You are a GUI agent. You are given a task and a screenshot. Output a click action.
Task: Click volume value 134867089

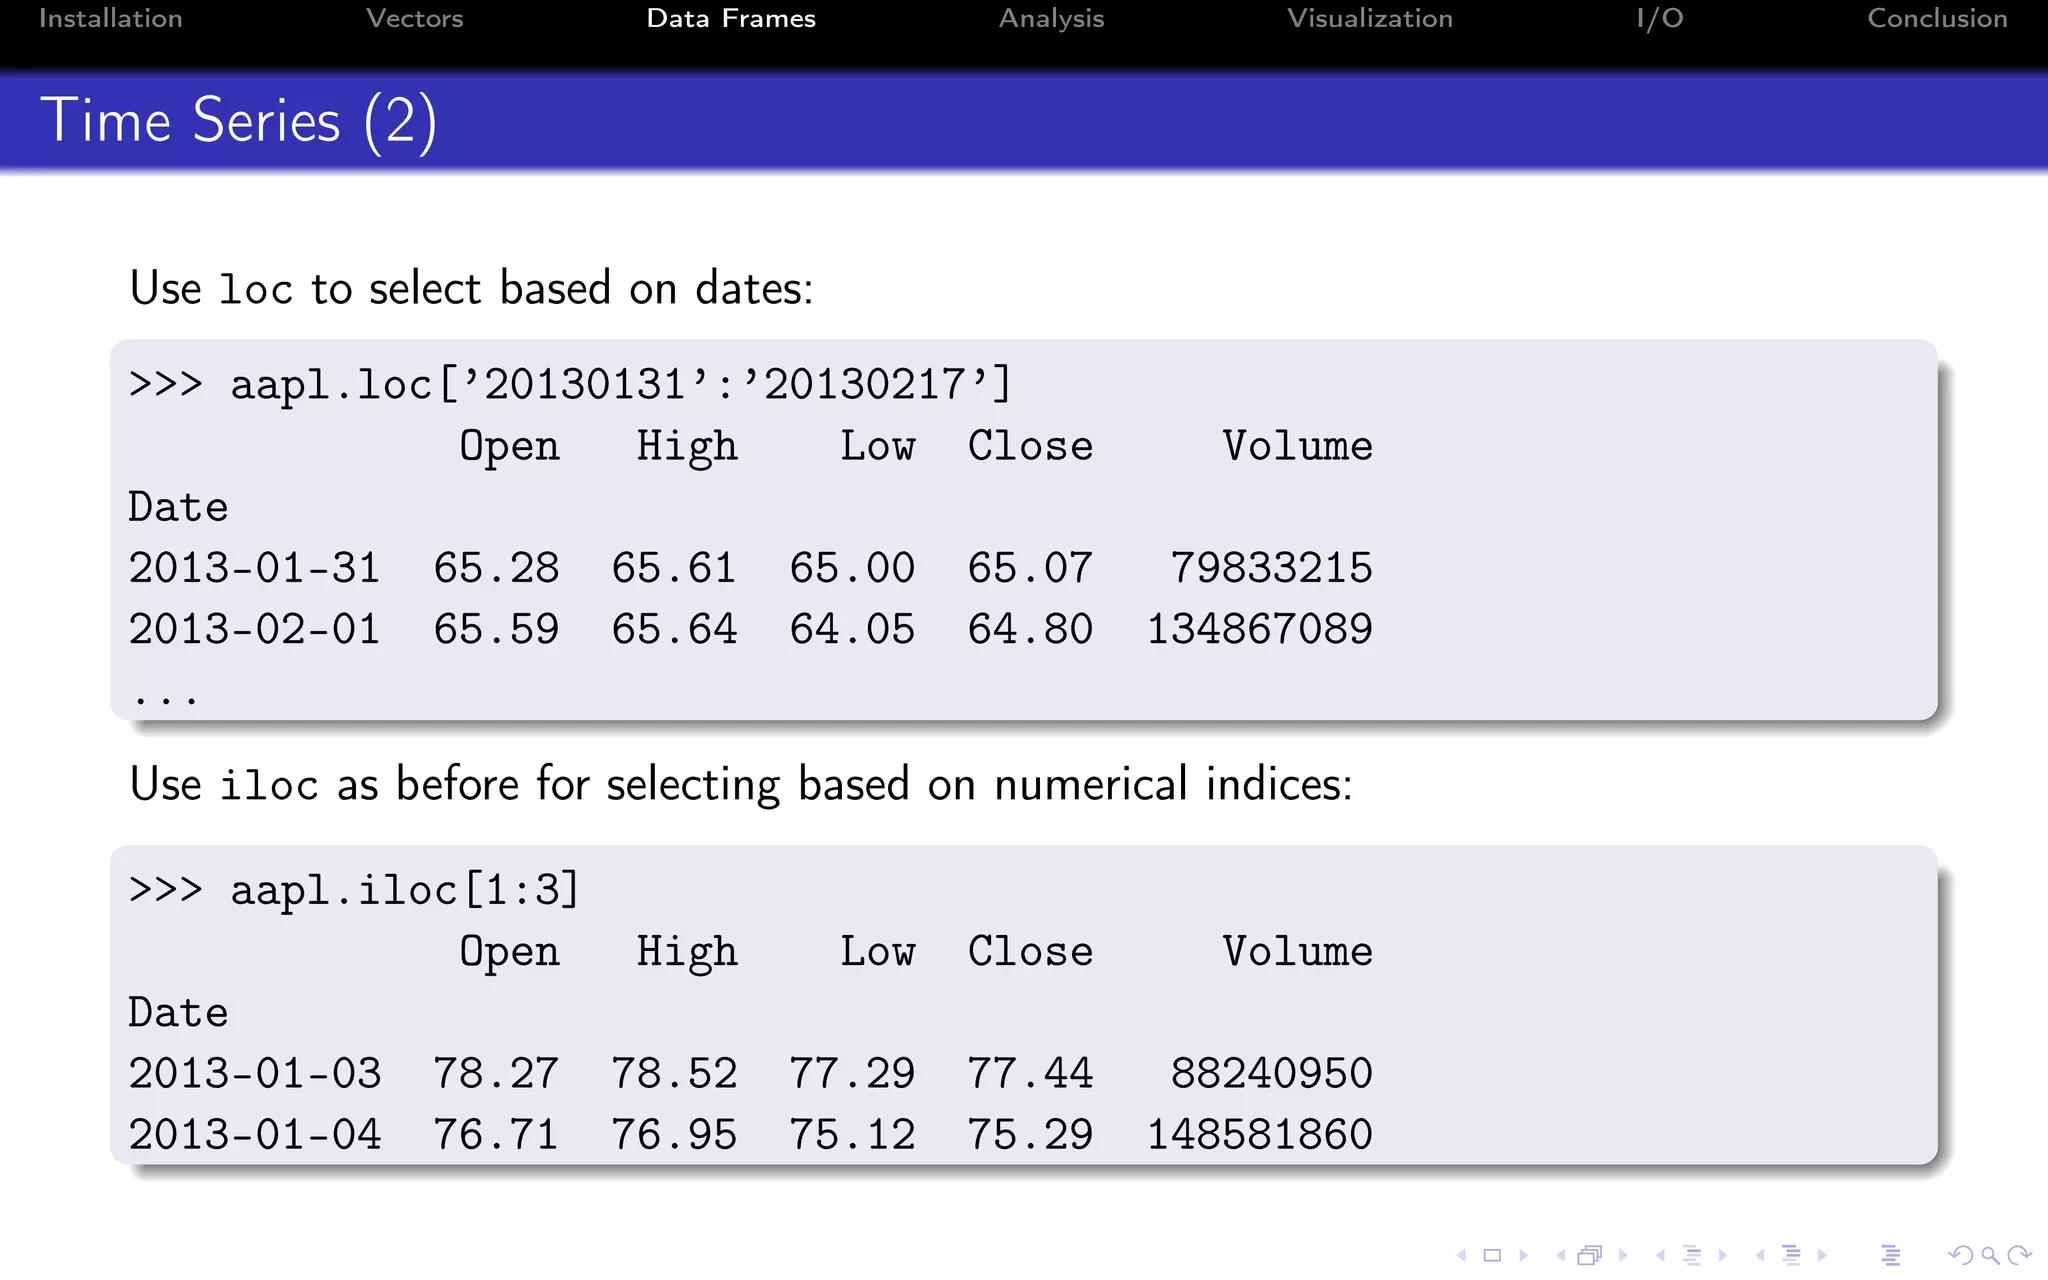(1259, 629)
